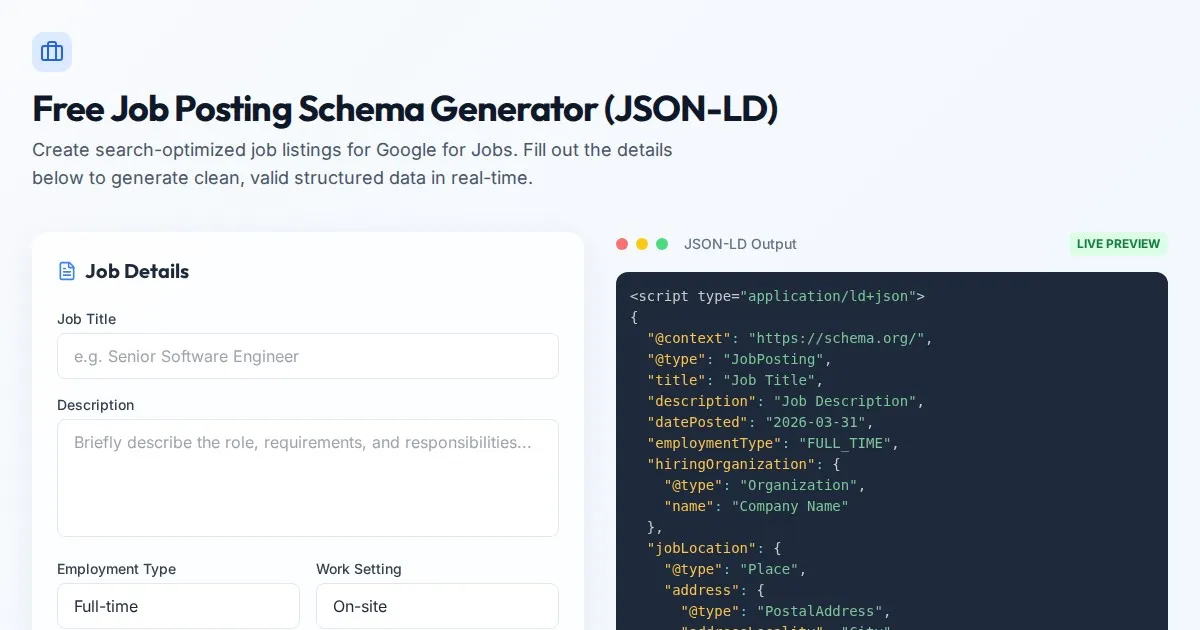Click the red dot in code window header
Screen dimensions: 1200x630
coord(622,244)
